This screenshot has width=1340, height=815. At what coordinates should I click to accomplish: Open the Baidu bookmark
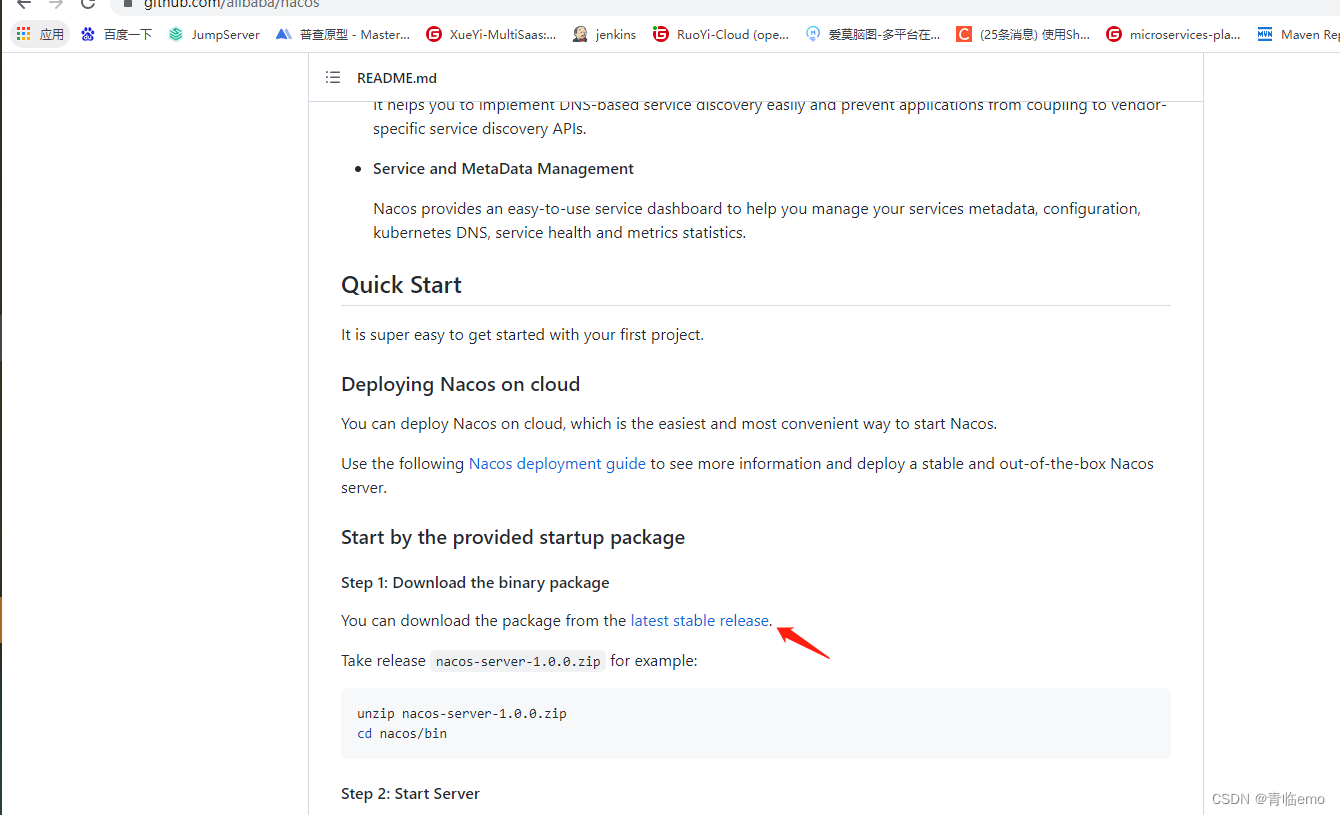117,34
